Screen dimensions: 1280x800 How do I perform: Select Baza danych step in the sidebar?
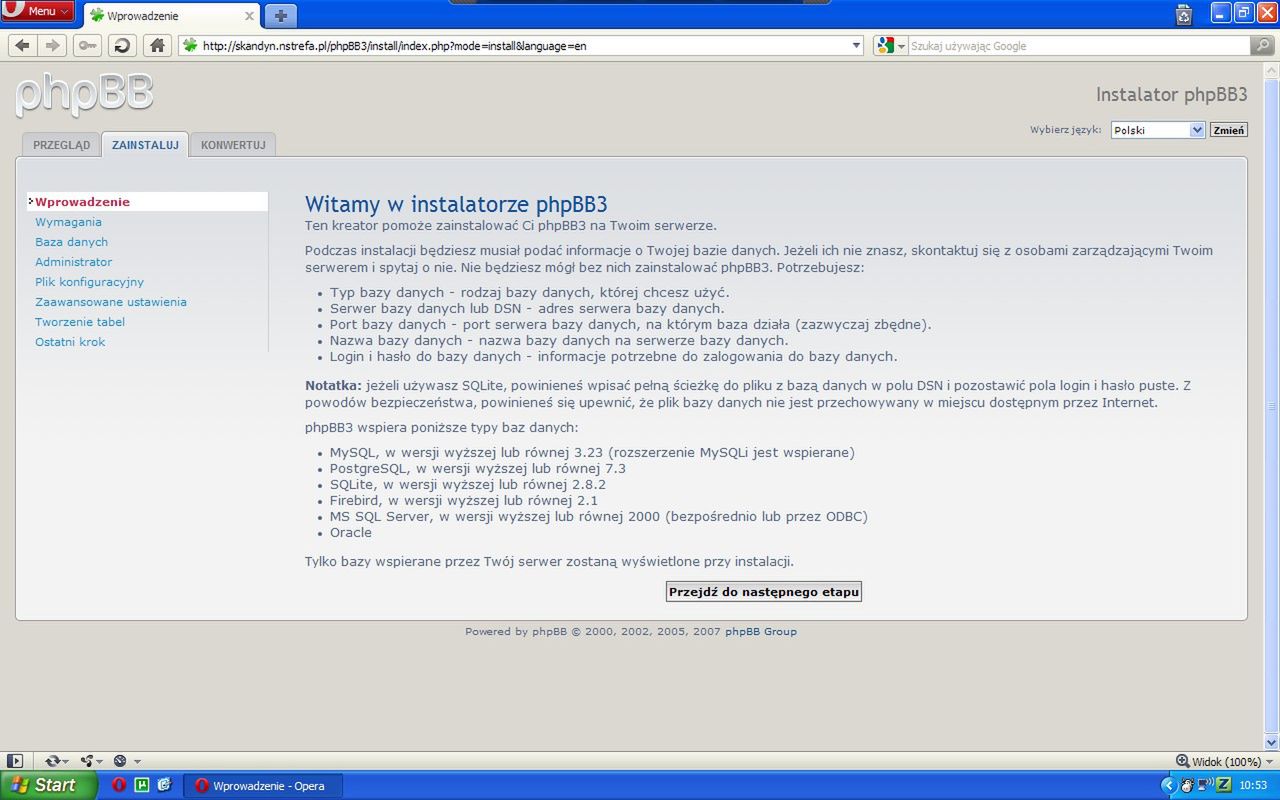[x=71, y=242]
